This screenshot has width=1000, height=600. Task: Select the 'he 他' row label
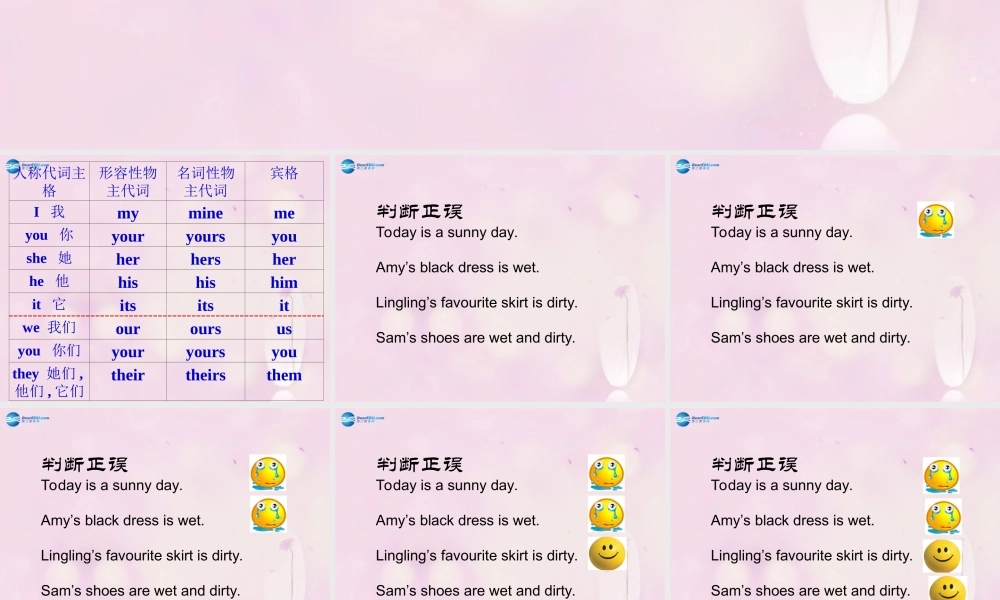point(49,282)
